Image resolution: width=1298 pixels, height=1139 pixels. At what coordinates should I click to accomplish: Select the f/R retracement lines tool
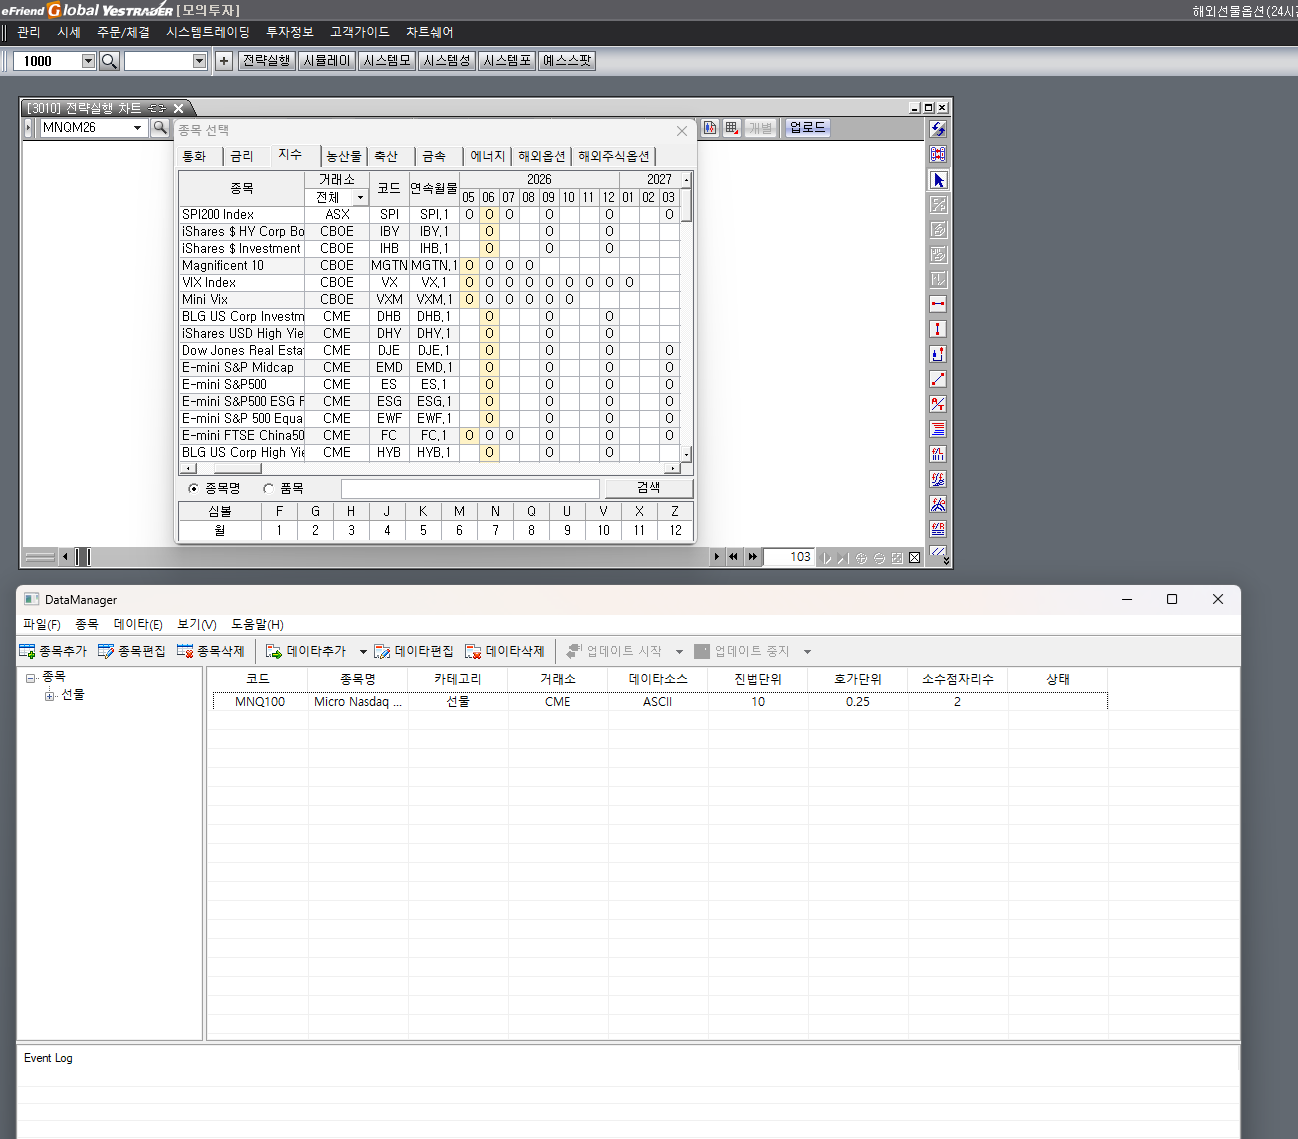[x=938, y=529]
